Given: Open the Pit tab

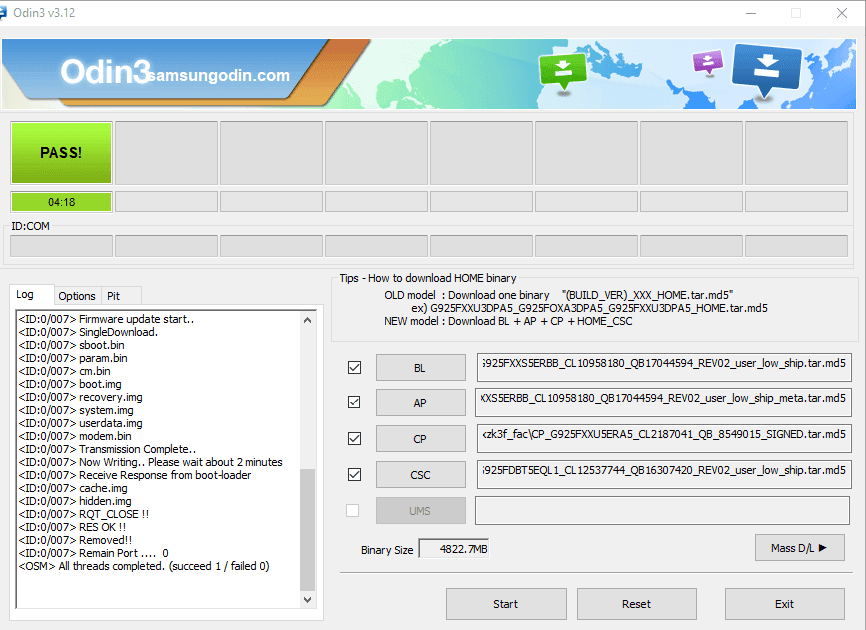Looking at the screenshot, I should (x=113, y=296).
